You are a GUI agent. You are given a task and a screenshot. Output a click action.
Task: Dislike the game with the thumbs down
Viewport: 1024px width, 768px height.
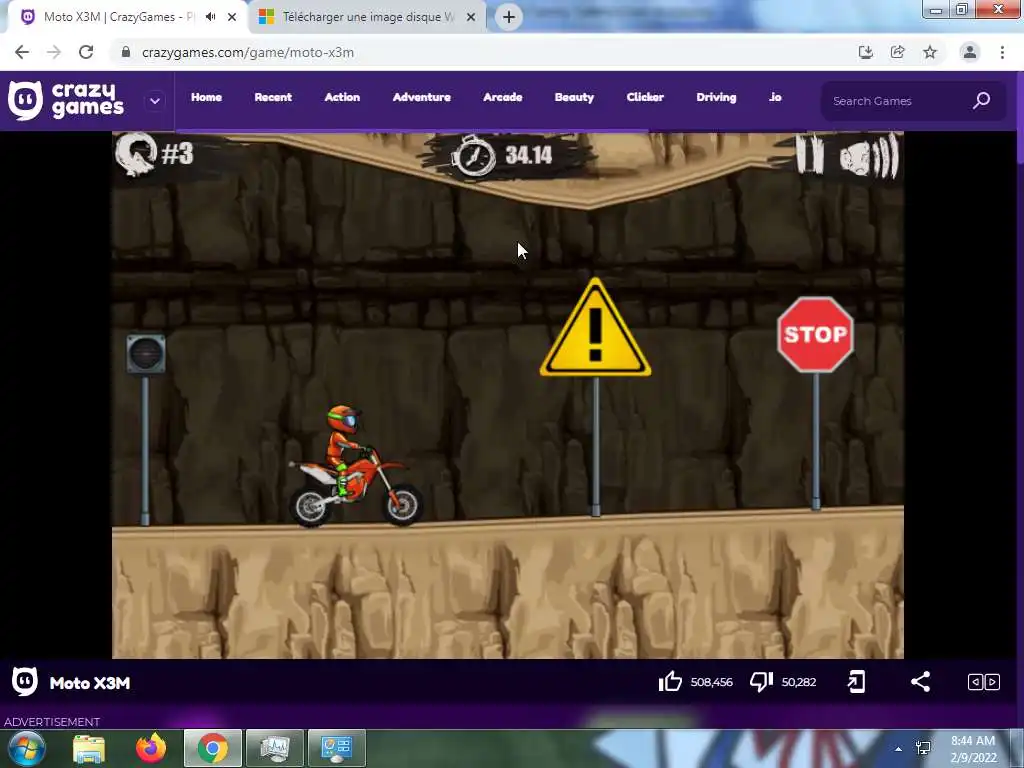(x=761, y=682)
